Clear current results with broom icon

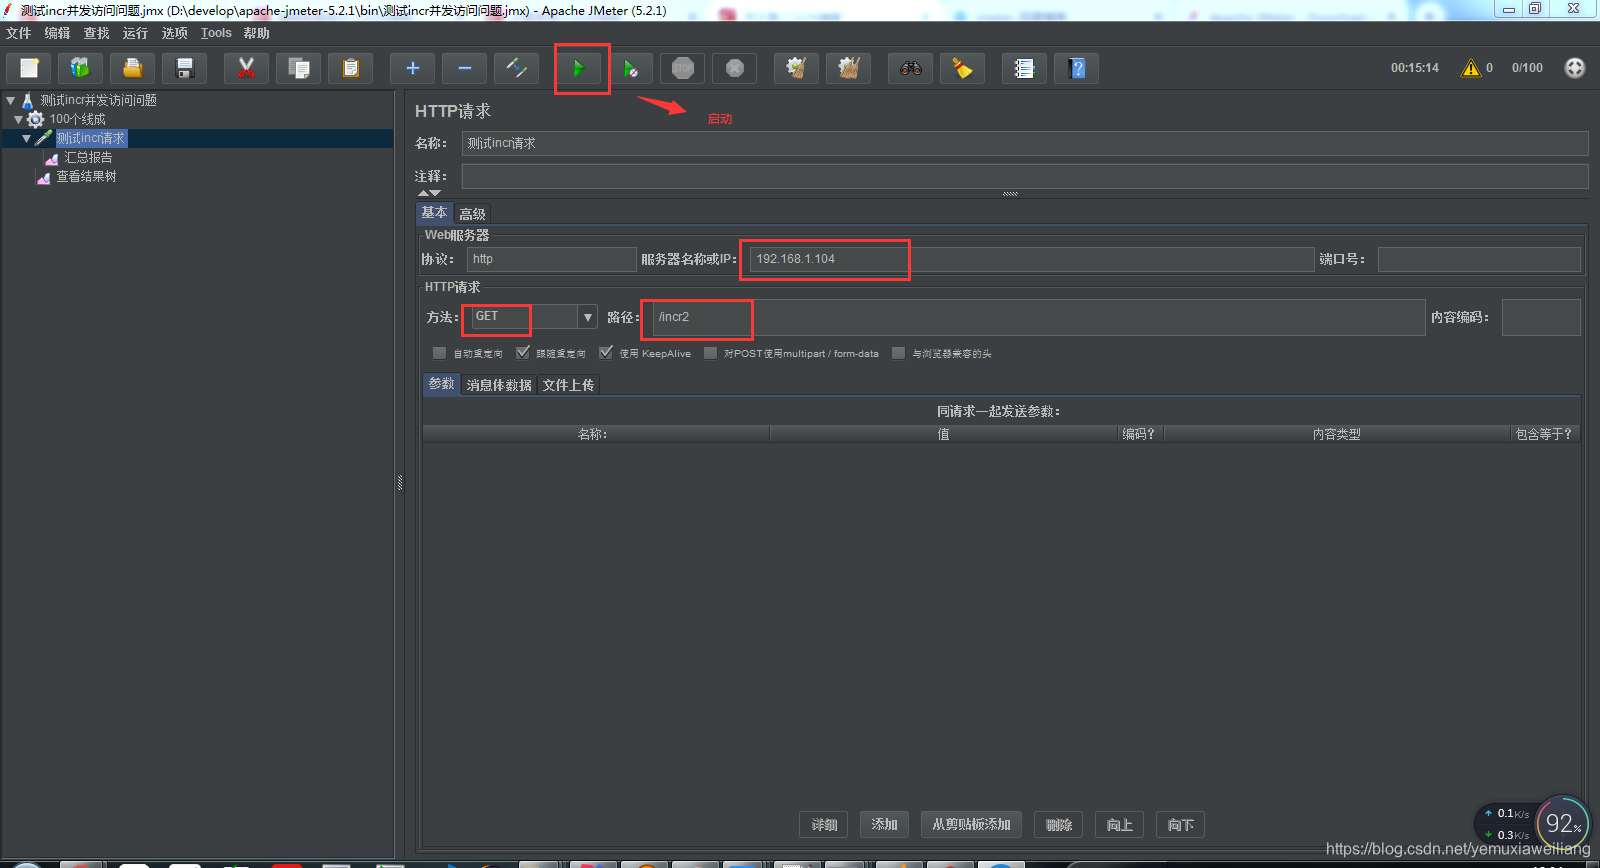[x=796, y=68]
